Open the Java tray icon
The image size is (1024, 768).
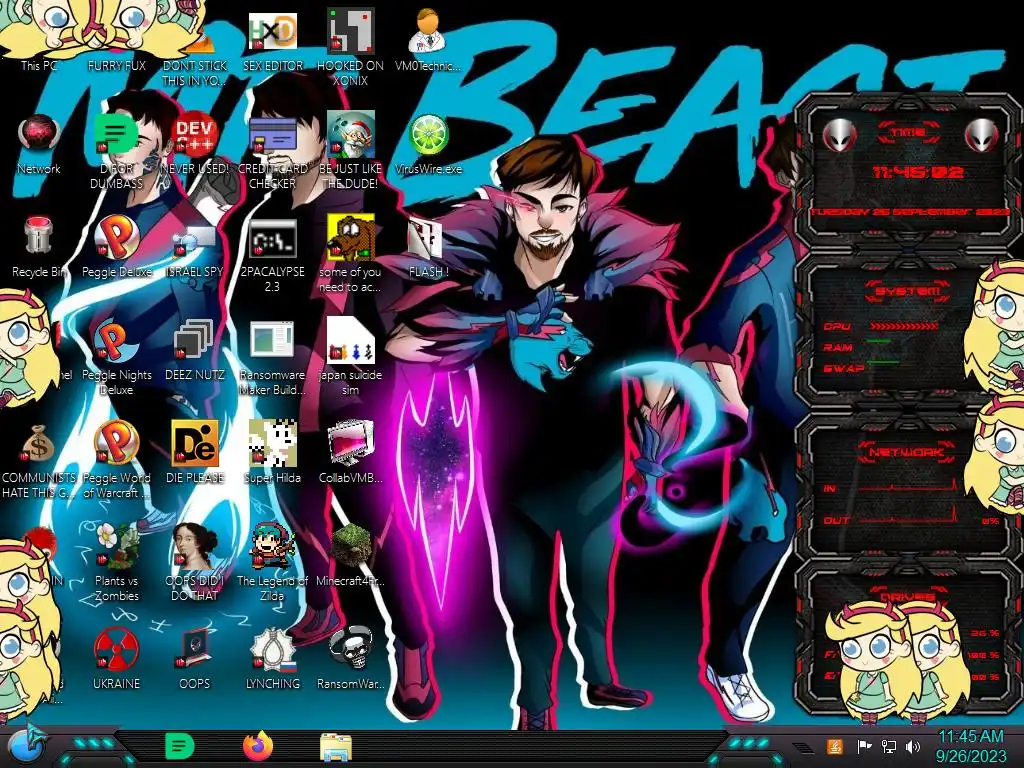[835, 746]
